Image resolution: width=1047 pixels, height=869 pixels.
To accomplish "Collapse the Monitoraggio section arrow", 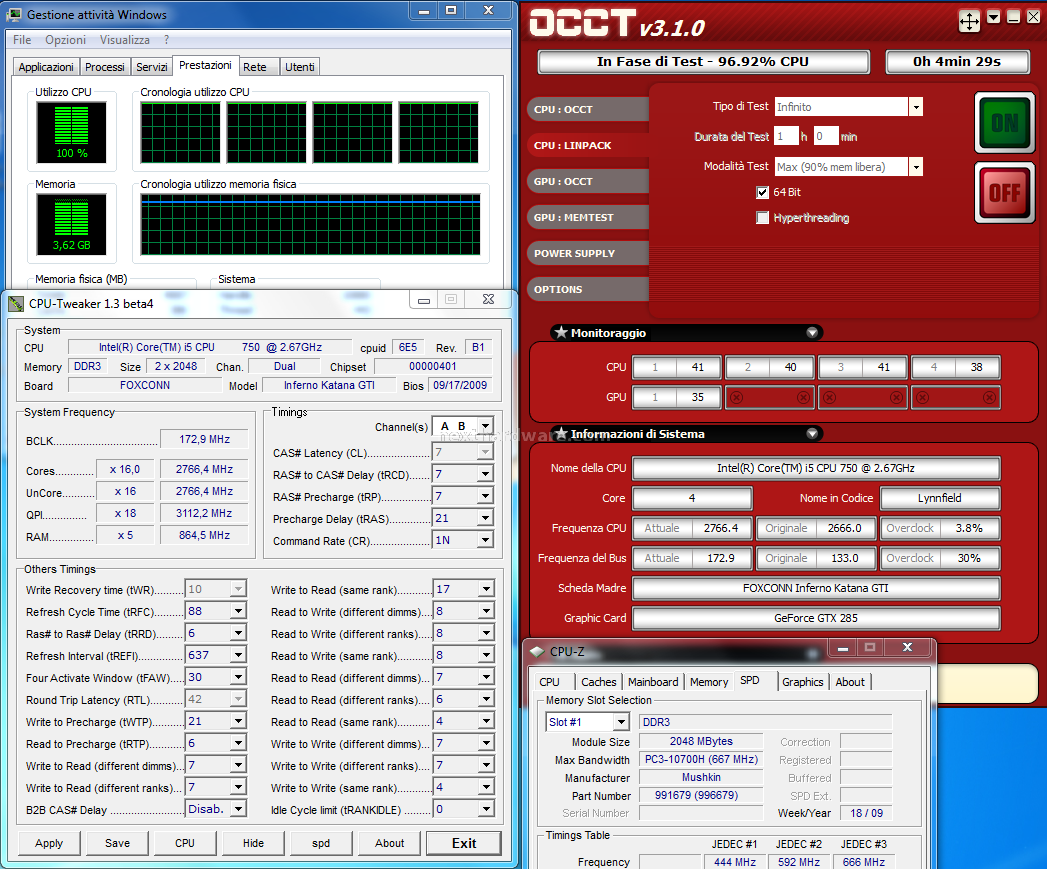I will click(812, 333).
